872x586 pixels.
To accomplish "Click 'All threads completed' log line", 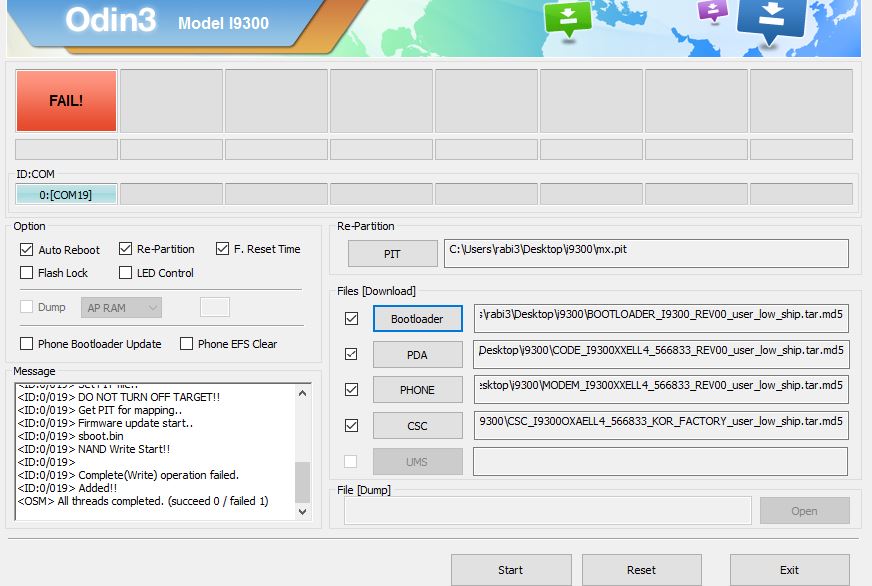I will tap(143, 501).
